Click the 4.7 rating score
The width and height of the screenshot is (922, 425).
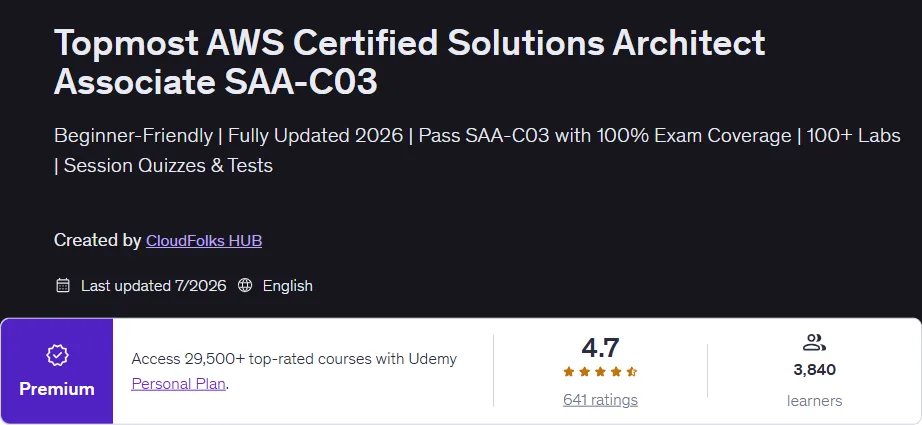click(600, 347)
